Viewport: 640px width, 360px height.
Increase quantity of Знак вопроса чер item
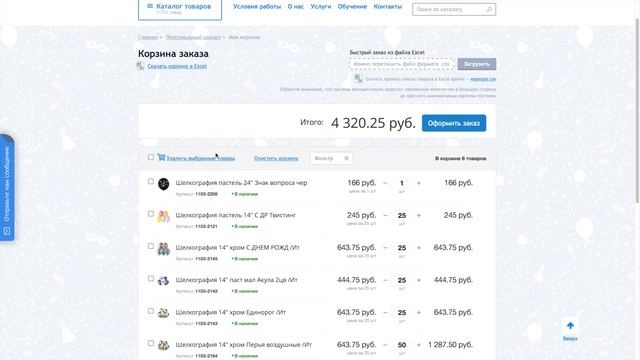click(418, 183)
